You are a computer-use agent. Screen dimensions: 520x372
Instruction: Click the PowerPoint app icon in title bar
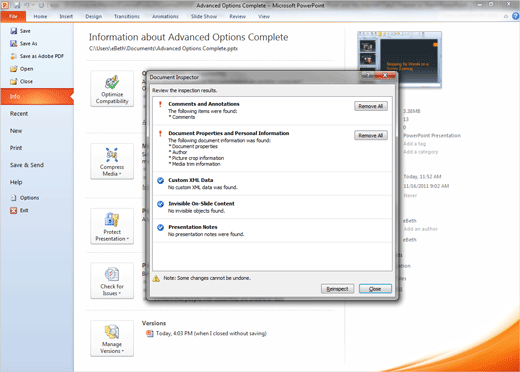click(5, 5)
